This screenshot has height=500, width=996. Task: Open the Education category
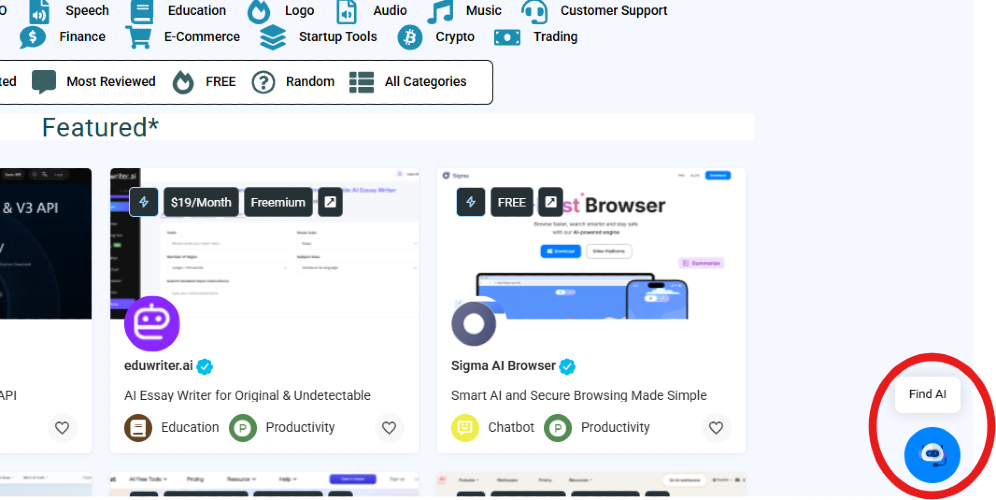pyautogui.click(x=178, y=11)
